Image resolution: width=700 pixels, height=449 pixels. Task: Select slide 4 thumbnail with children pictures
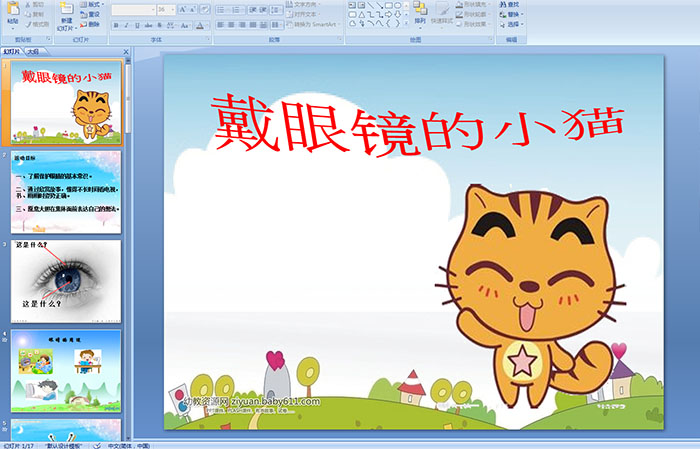point(66,371)
